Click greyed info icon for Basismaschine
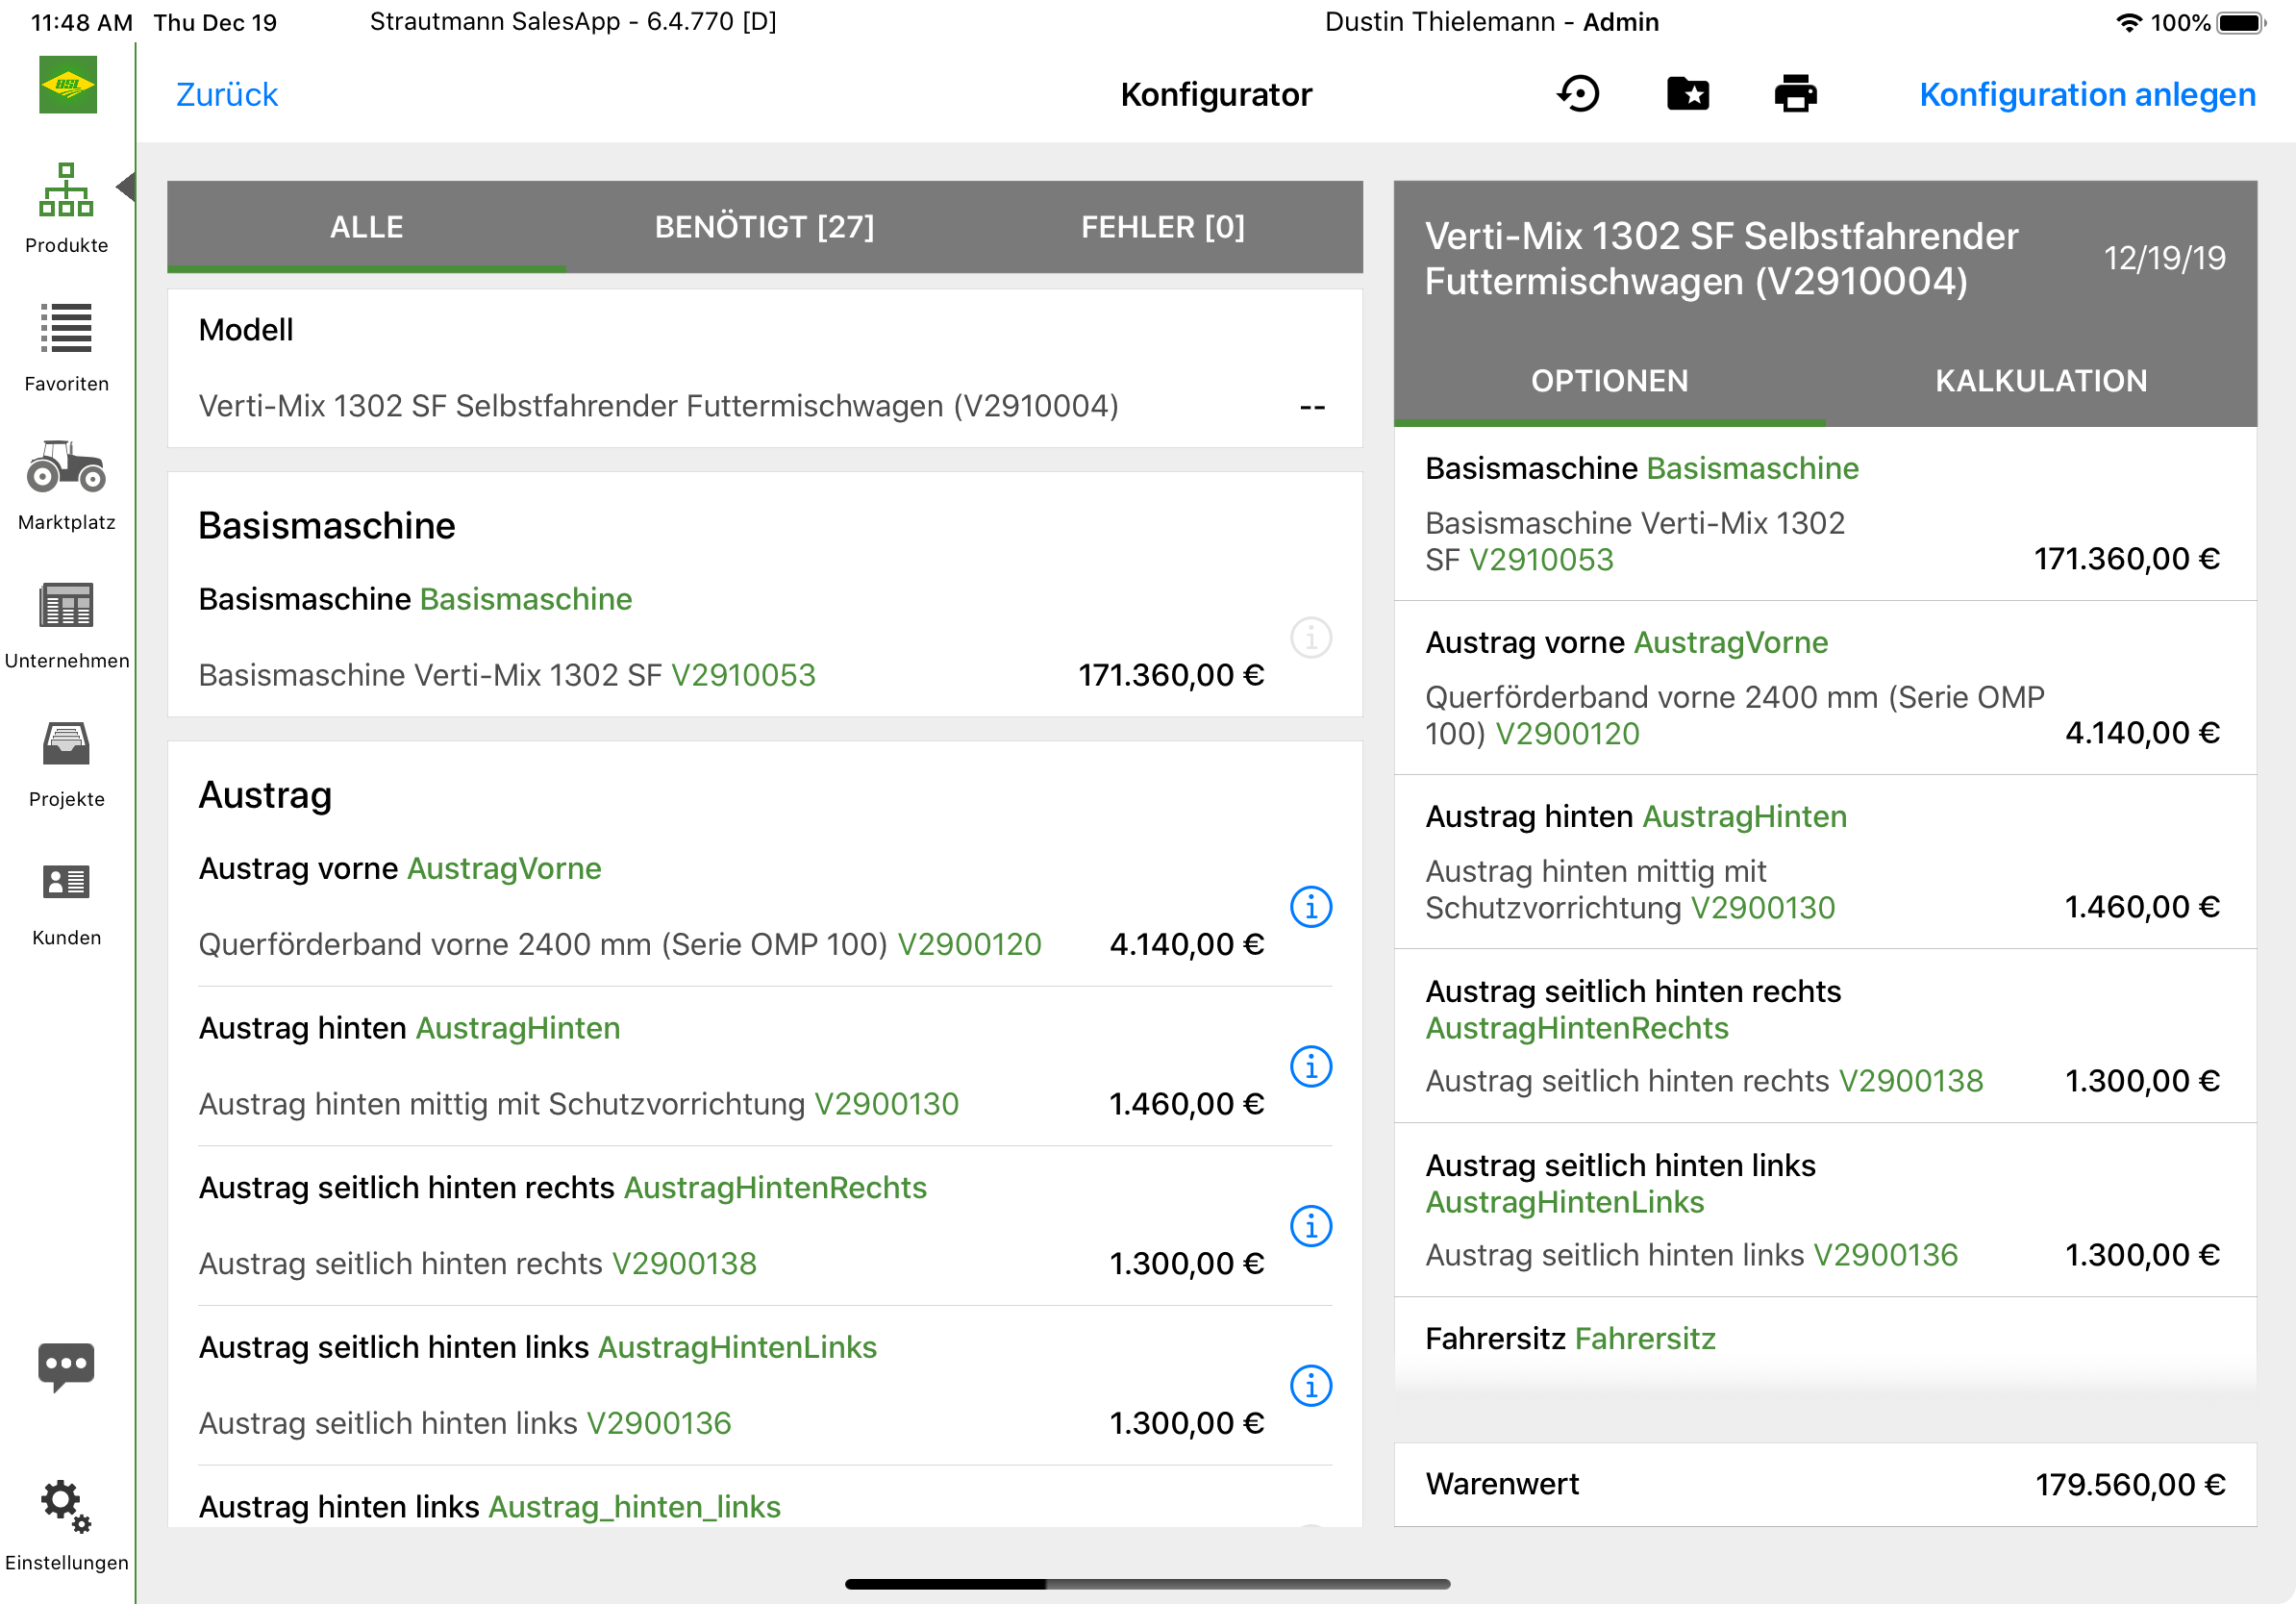Screen dimensions: 2296x1604 click(x=1311, y=637)
